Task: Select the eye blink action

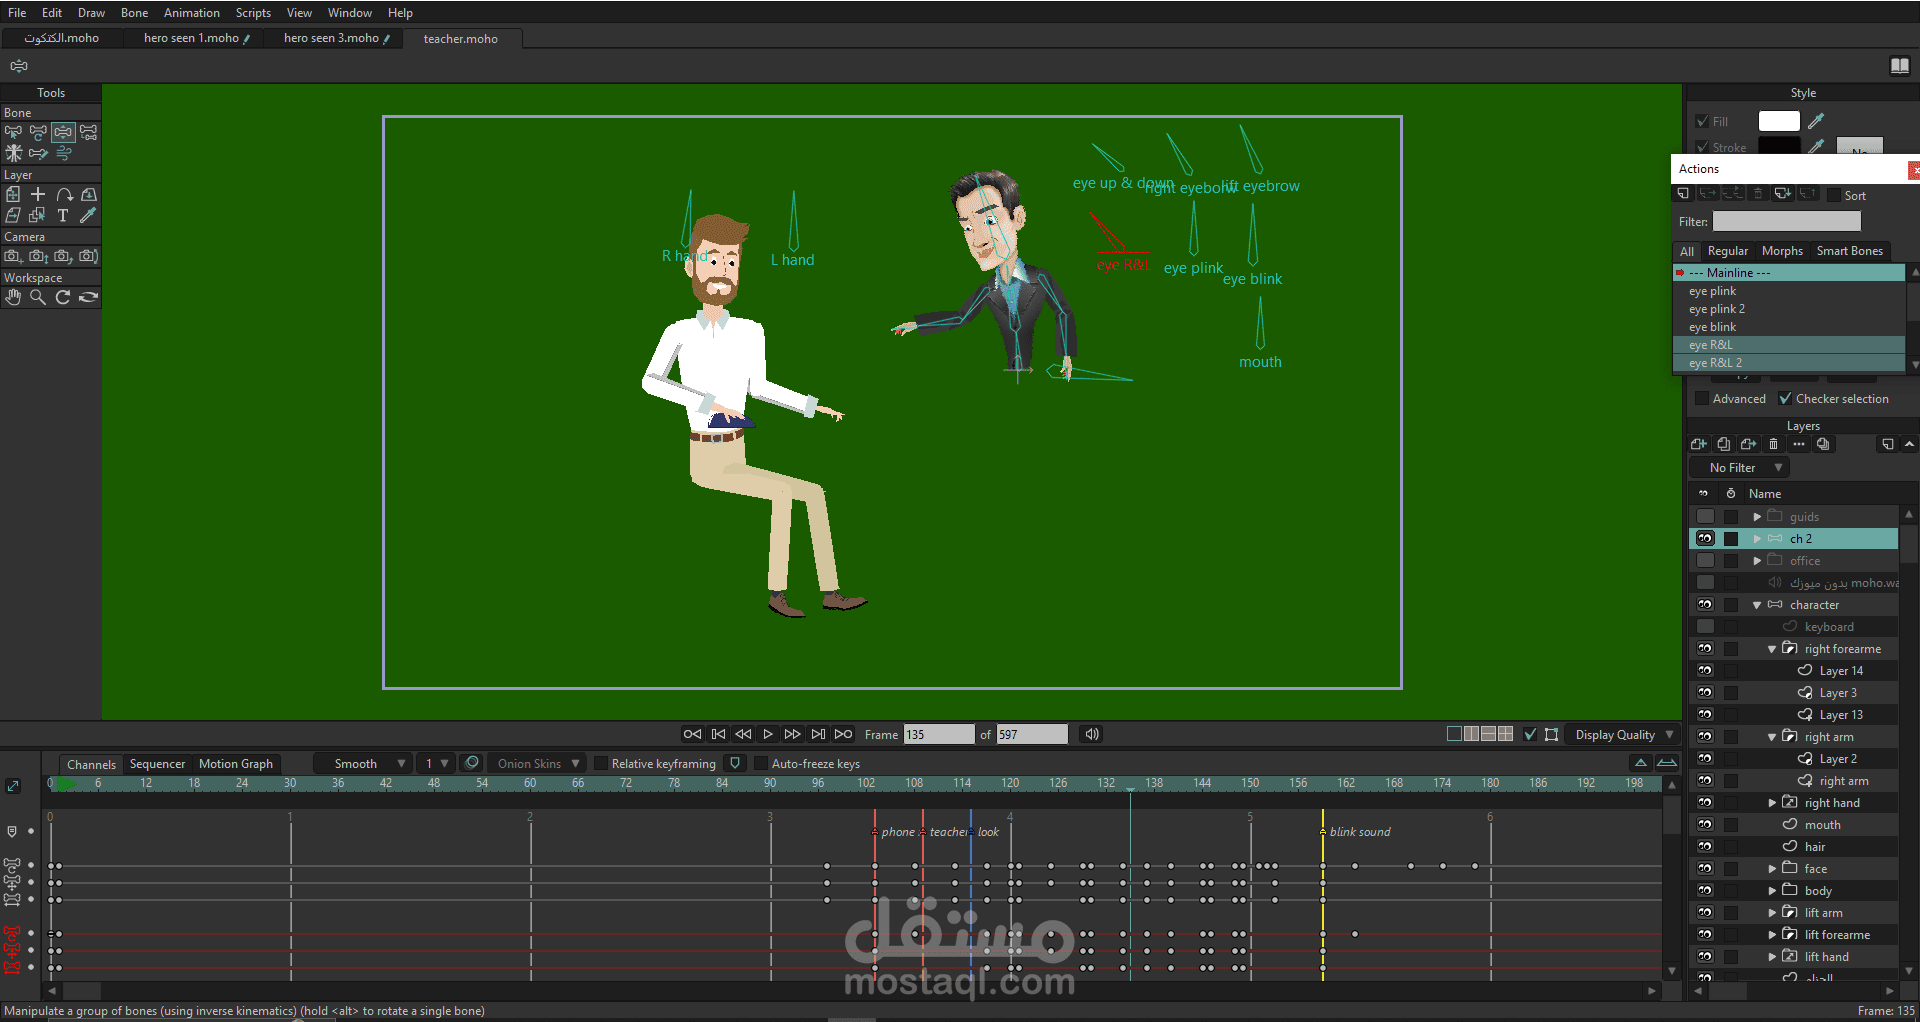Action: click(x=1712, y=327)
